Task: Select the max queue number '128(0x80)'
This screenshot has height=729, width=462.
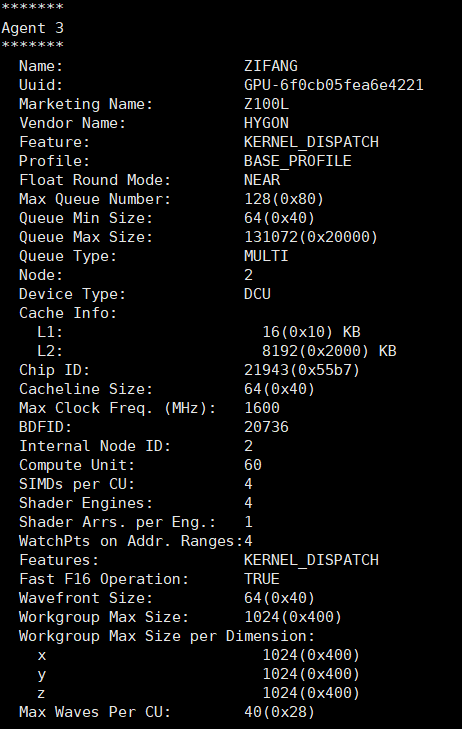Action: coord(284,199)
